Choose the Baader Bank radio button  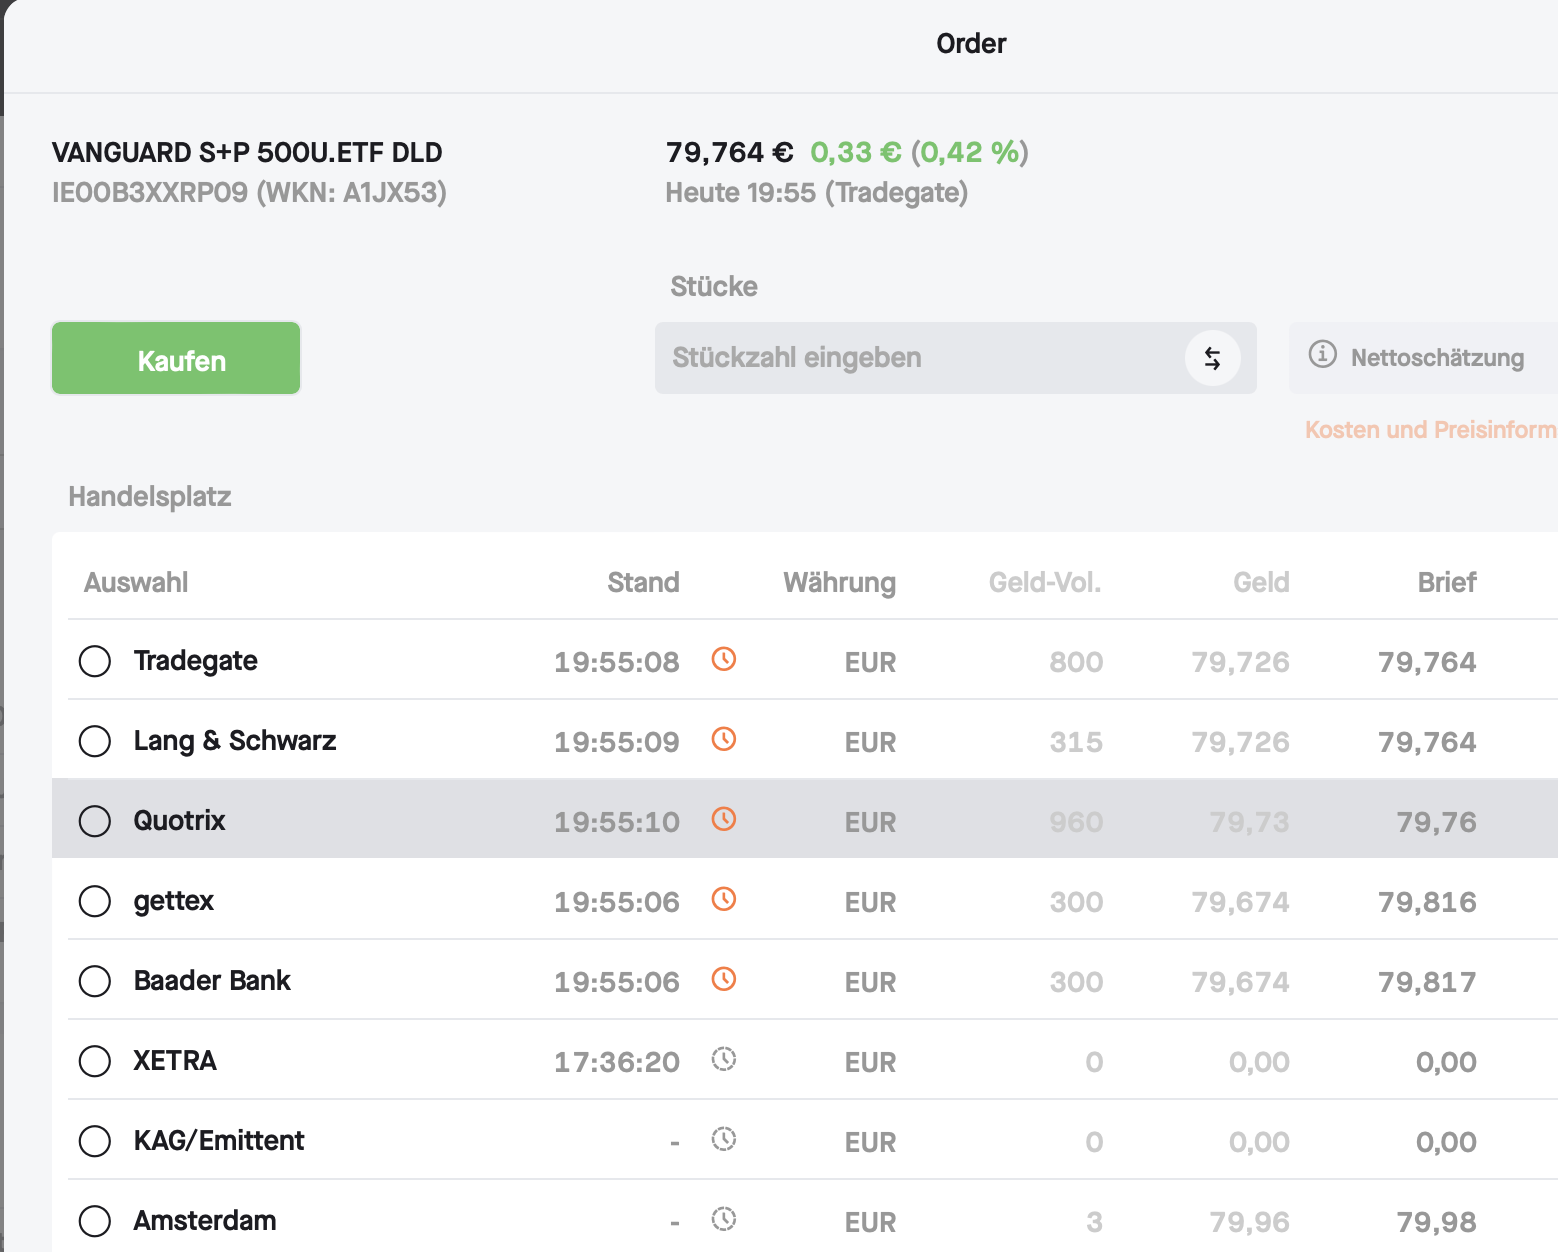point(95,981)
